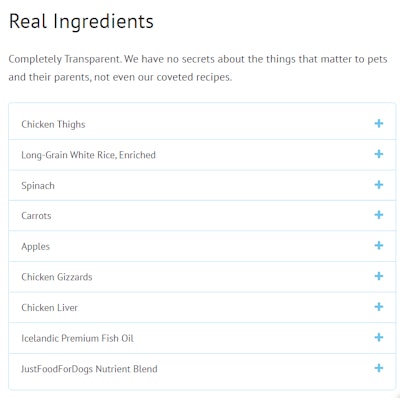400x398 pixels.
Task: Click plus icon beside Long-Grain White Rice
Action: [379, 154]
